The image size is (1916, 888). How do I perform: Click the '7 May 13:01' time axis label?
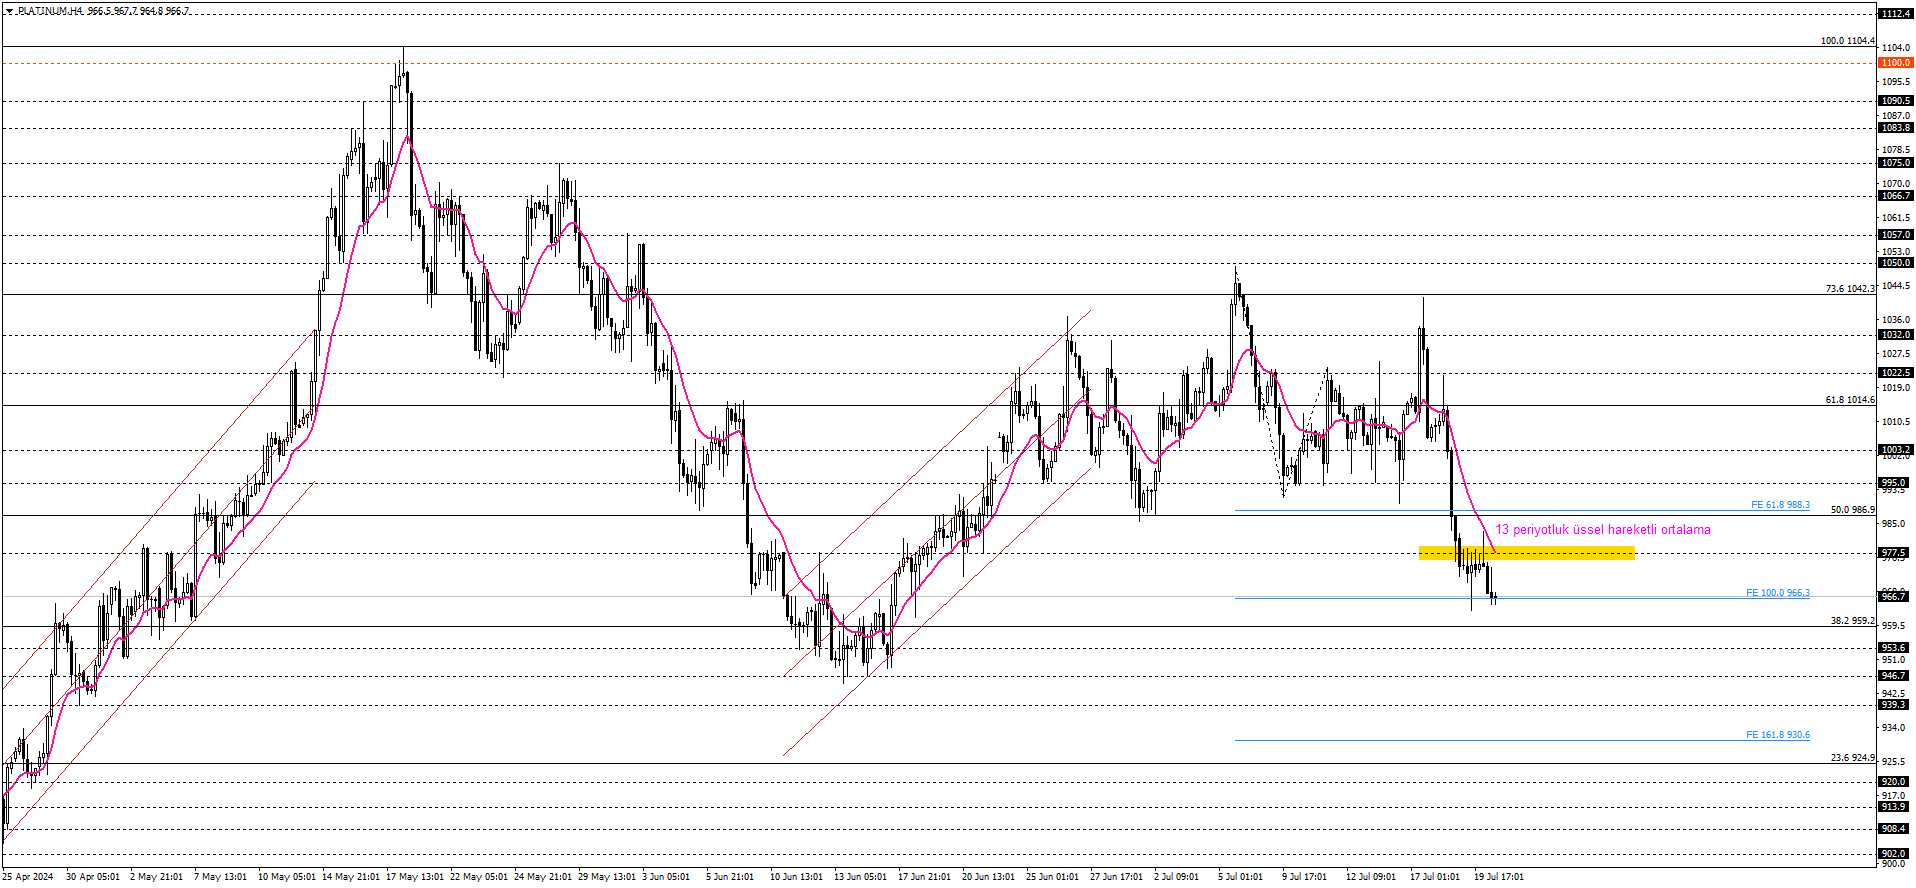[x=220, y=877]
